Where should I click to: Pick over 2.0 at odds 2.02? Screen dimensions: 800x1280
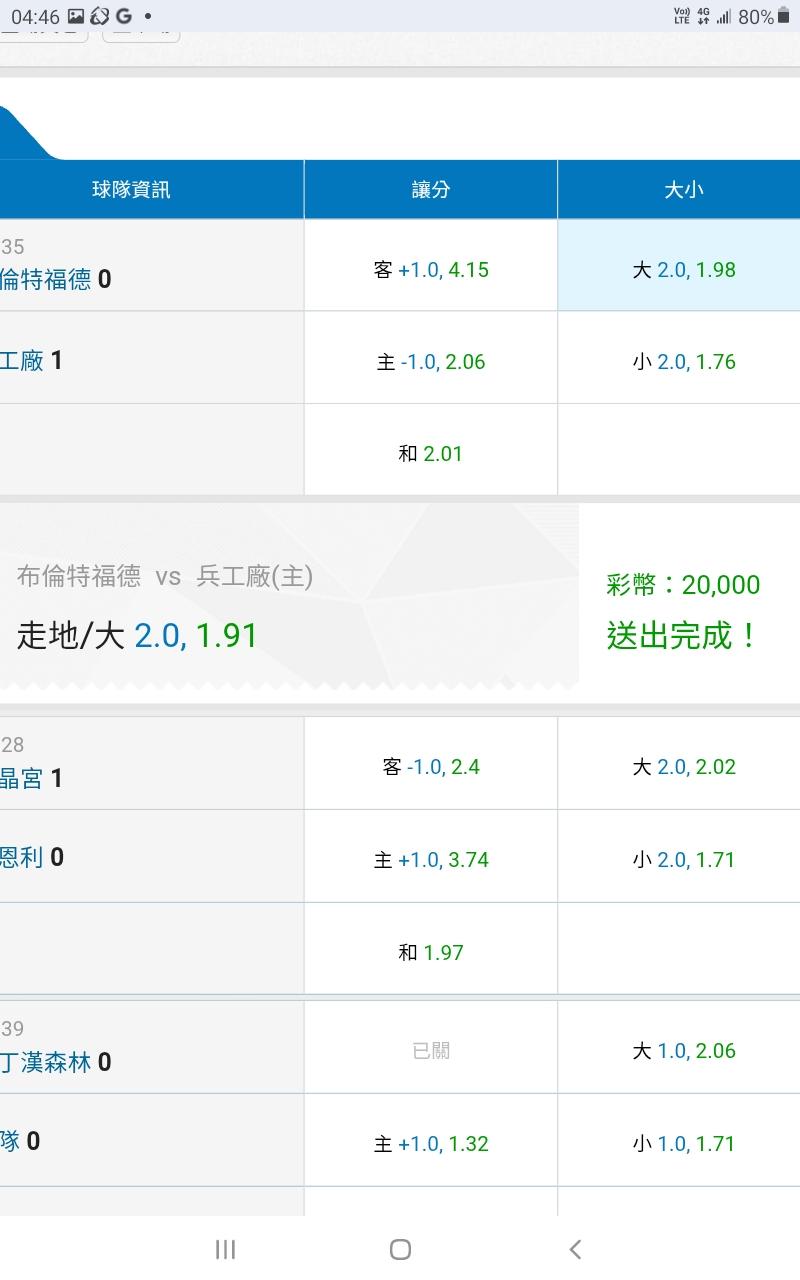pyautogui.click(x=684, y=767)
